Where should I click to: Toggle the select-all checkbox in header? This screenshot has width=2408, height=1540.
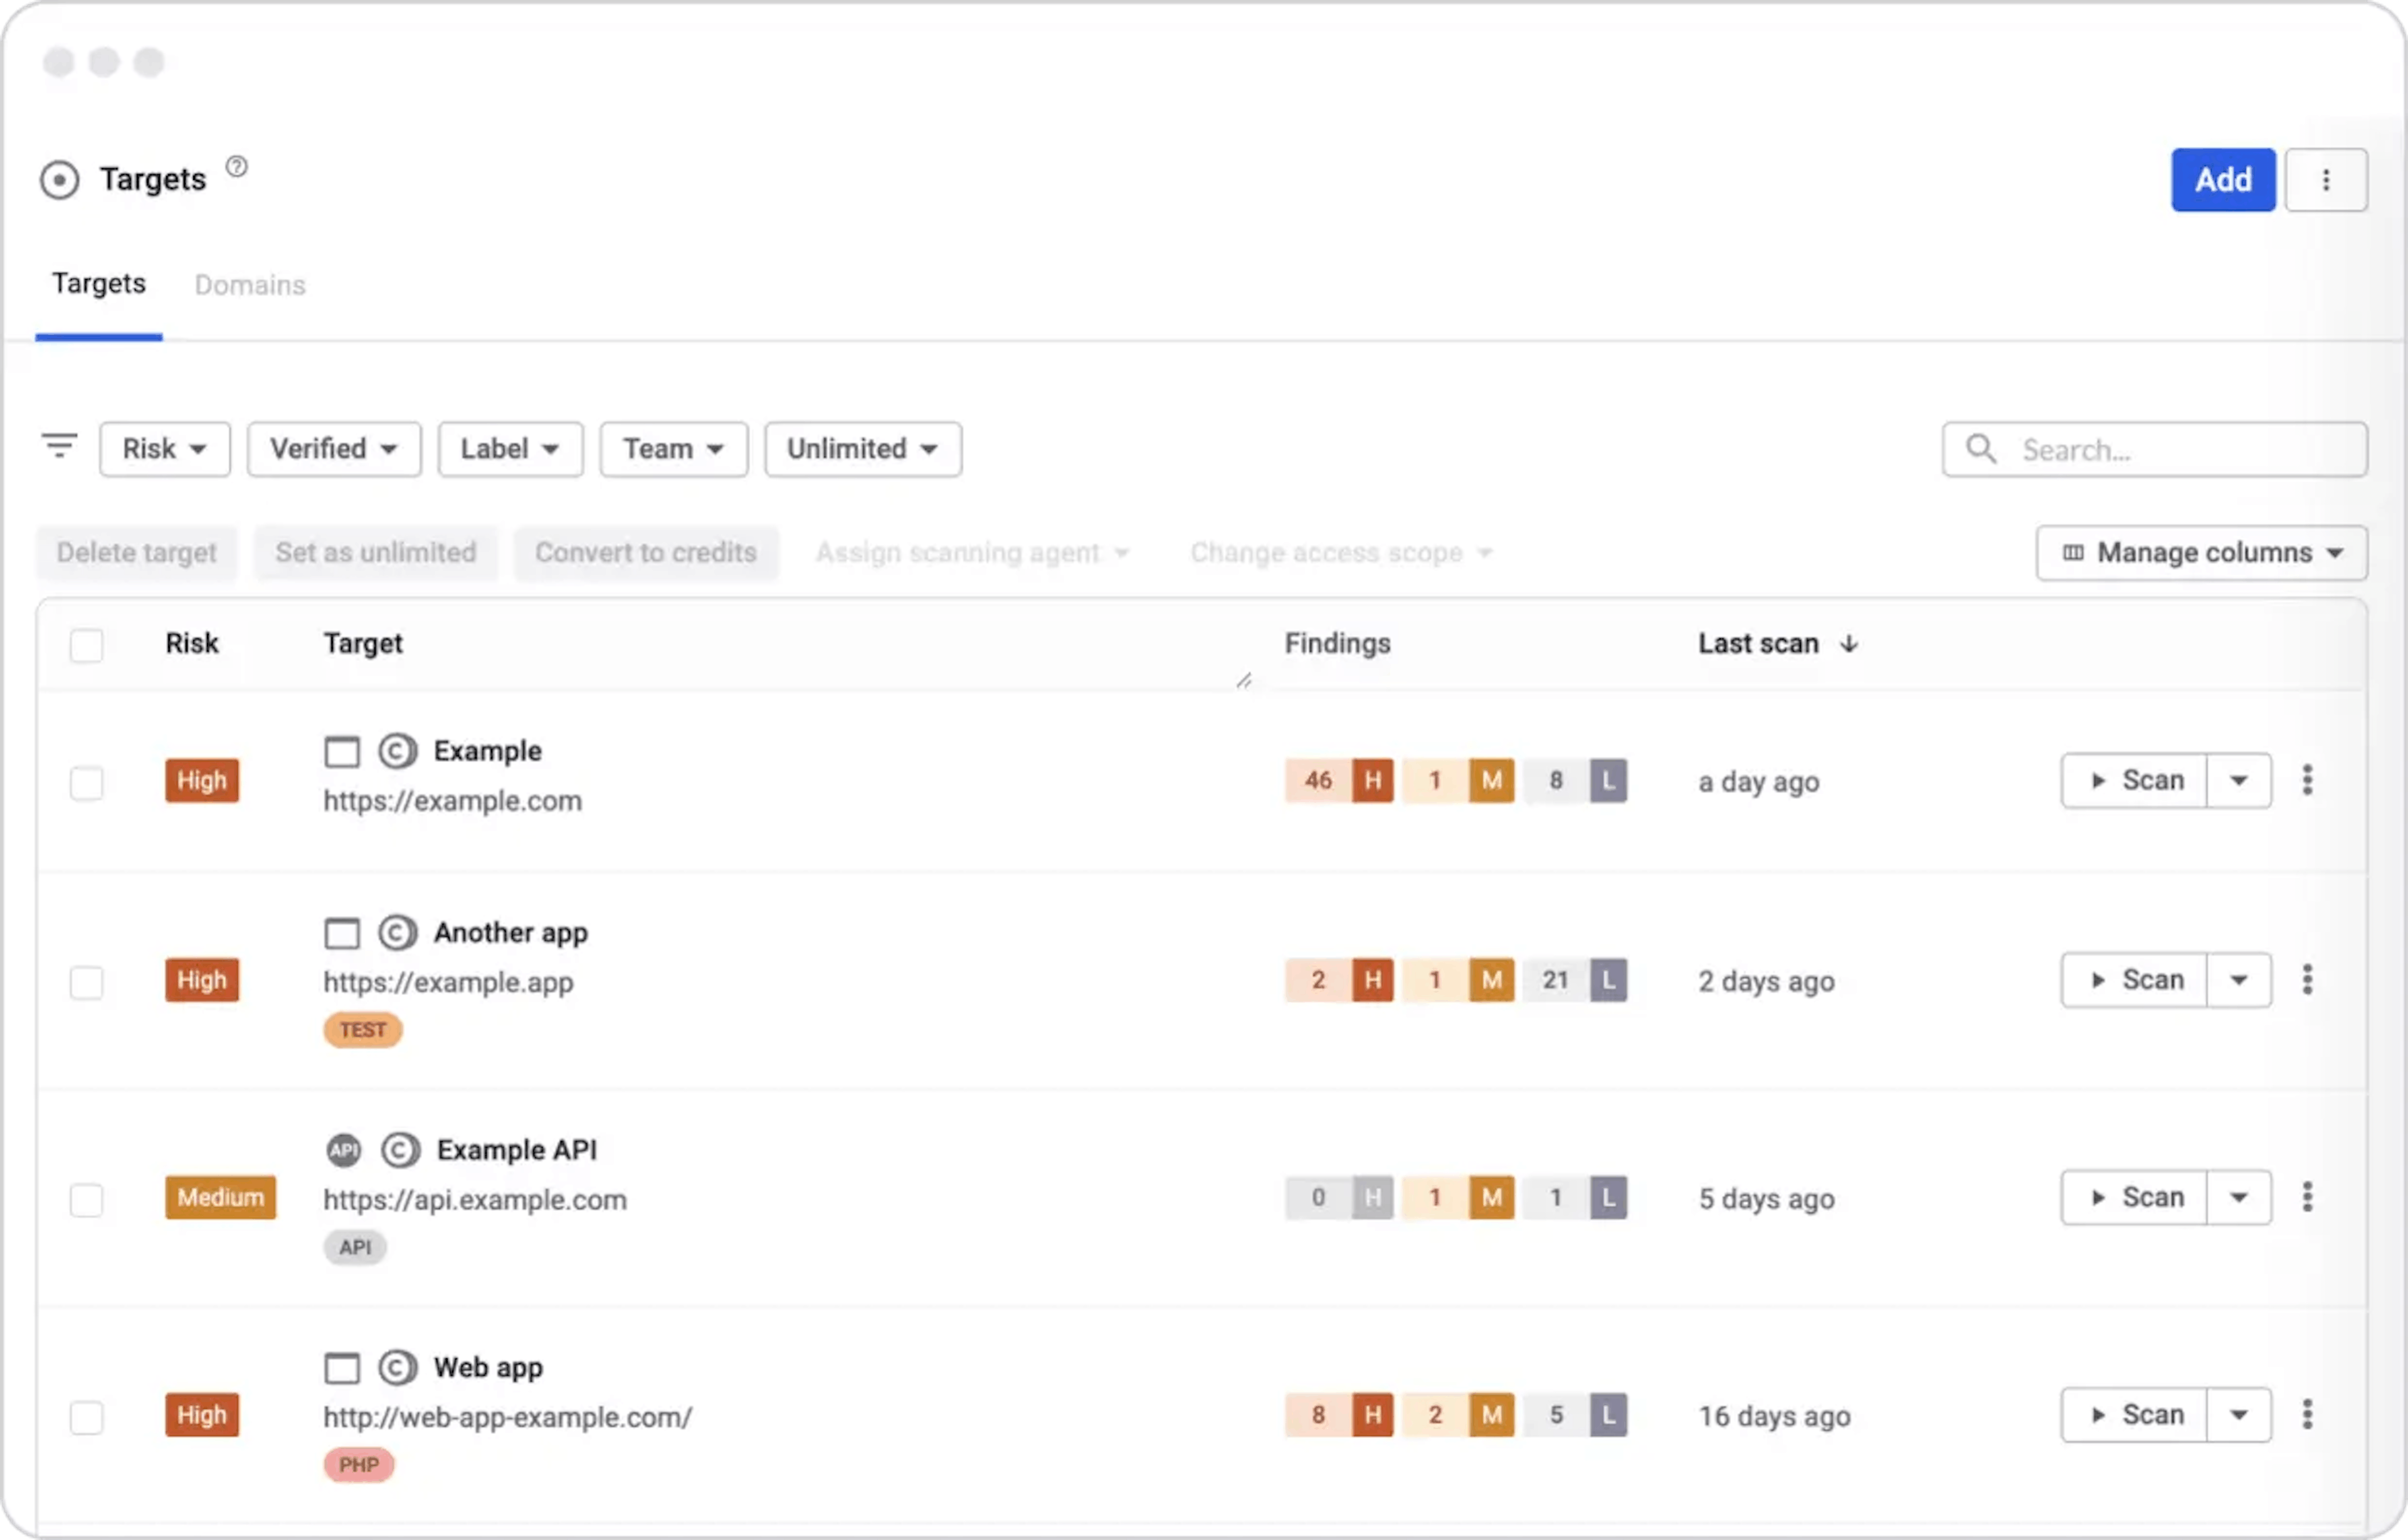point(87,645)
